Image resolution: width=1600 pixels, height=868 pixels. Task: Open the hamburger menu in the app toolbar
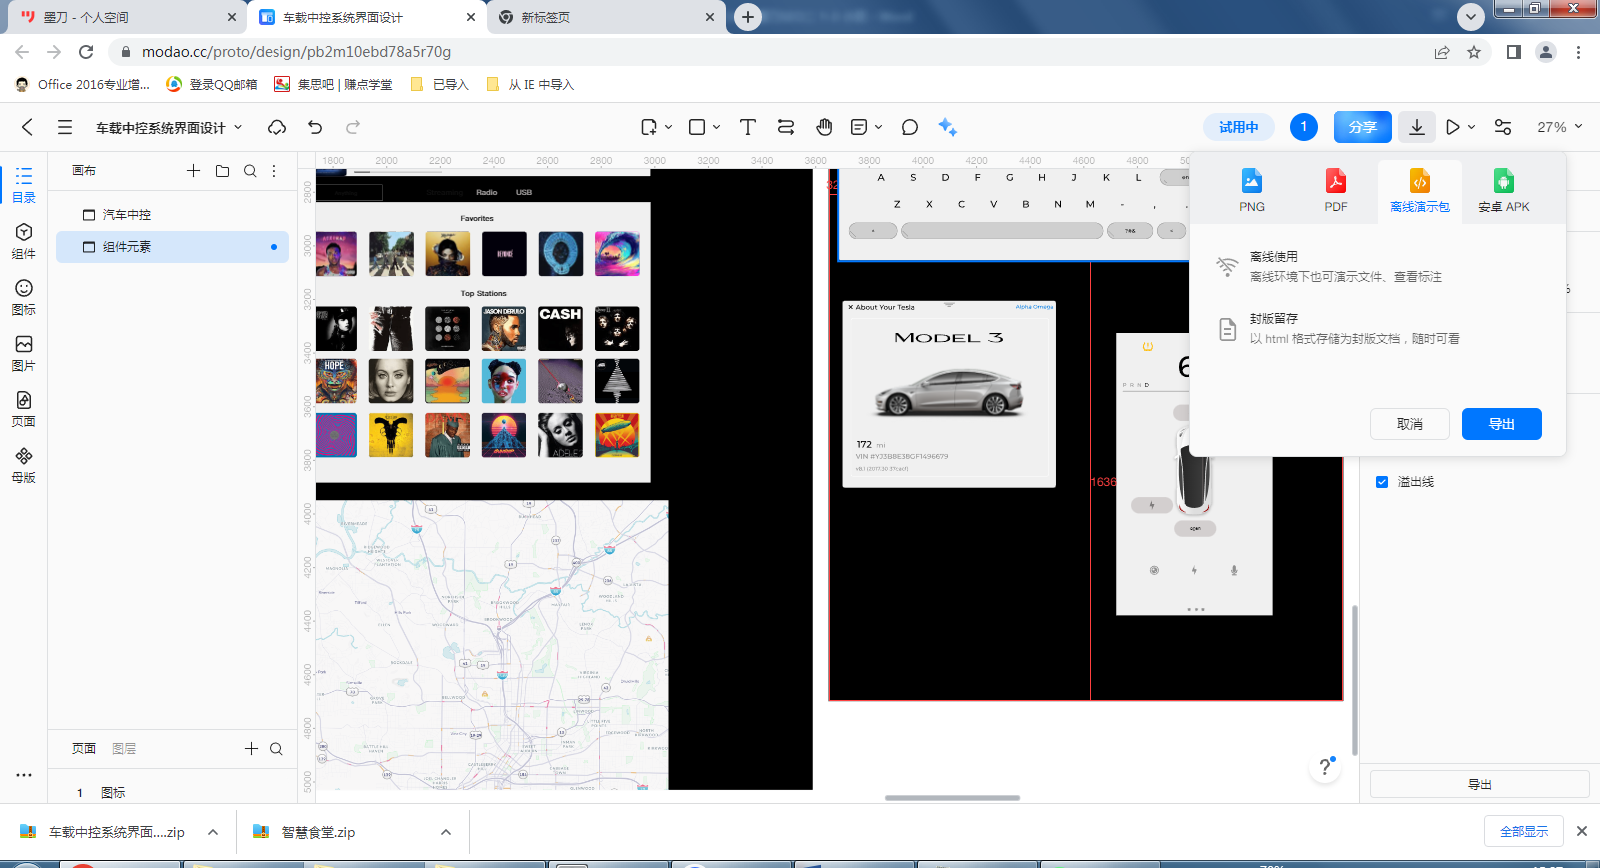click(x=65, y=127)
